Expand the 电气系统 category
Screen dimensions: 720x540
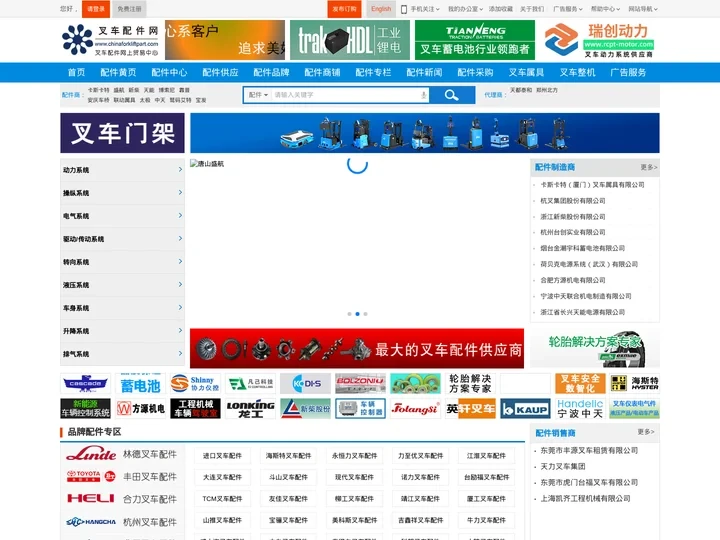pos(123,216)
